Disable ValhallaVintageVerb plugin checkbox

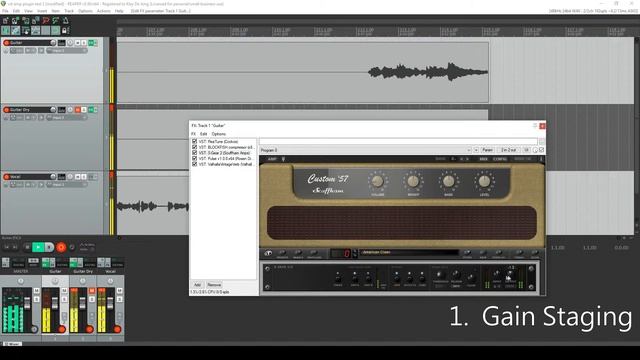[194, 164]
